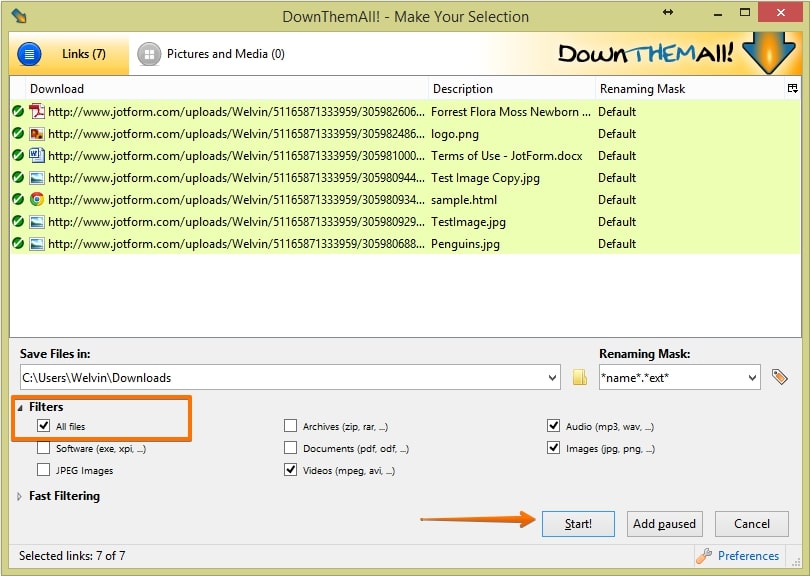Open Preferences from the status bar
Viewport: 810px width, 576px height.
tap(738, 556)
